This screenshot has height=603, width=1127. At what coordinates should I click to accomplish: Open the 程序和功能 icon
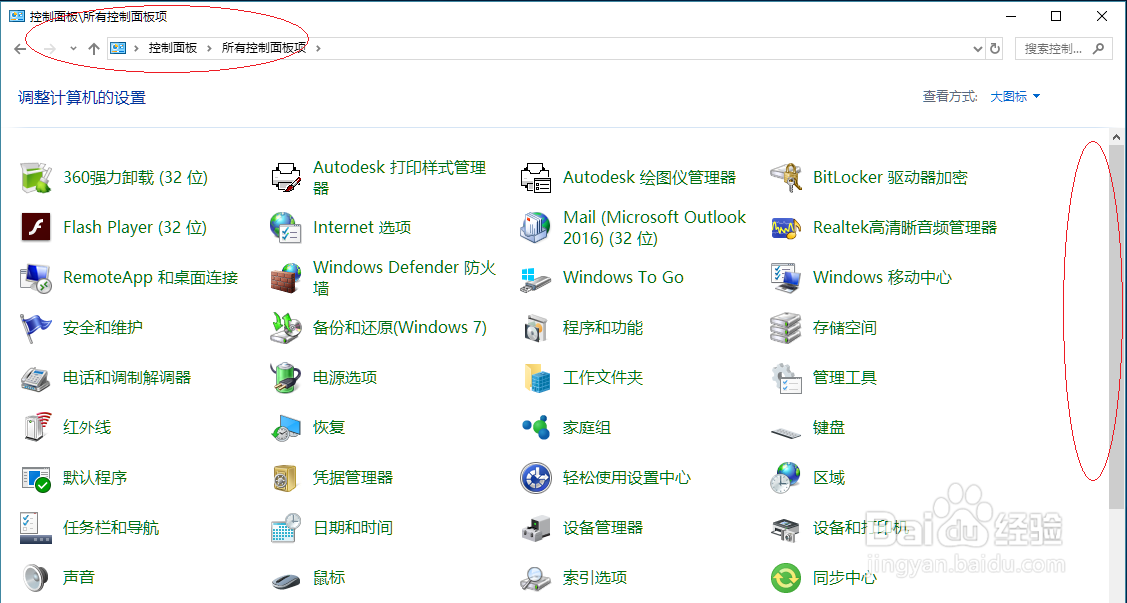tap(536, 328)
